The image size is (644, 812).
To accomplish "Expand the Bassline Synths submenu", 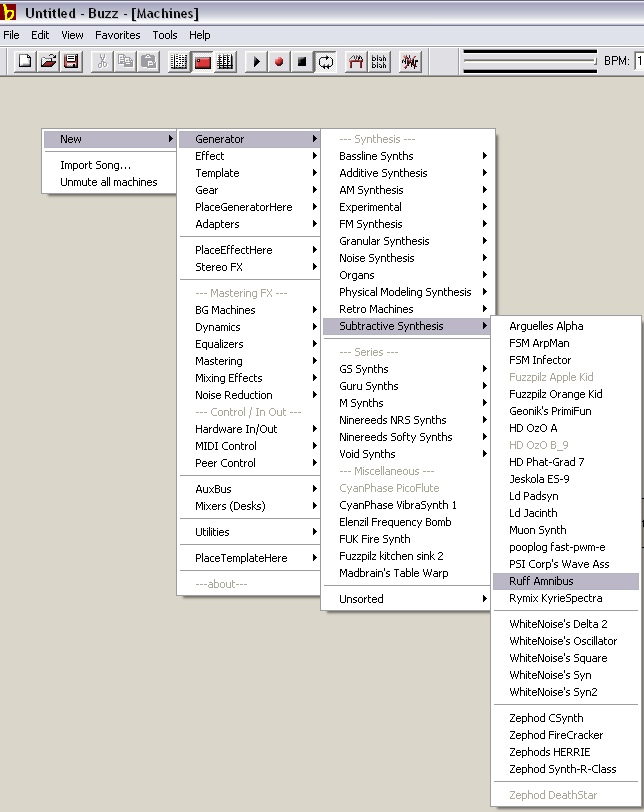I will coord(406,156).
